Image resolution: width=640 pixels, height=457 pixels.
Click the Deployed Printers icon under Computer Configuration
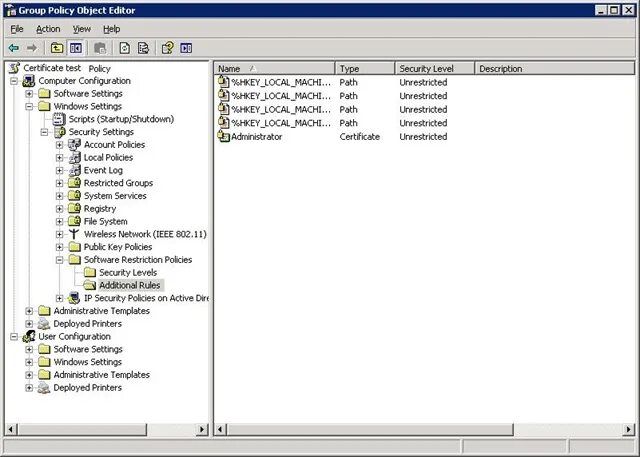pyautogui.click(x=44, y=324)
